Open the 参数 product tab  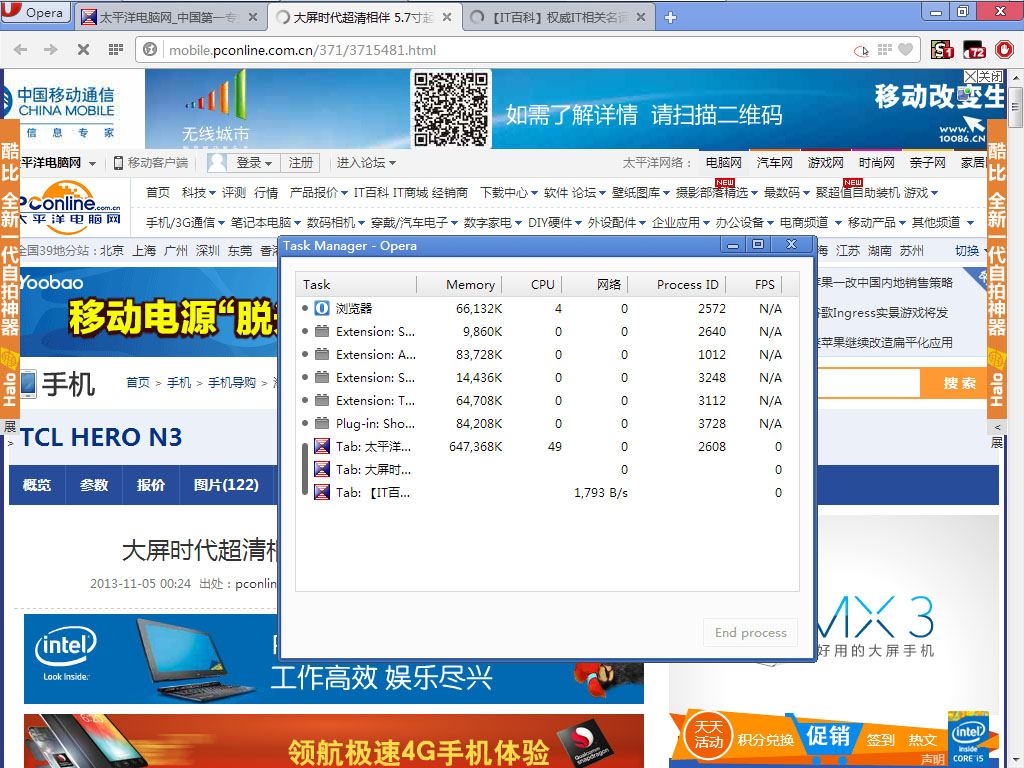point(93,485)
